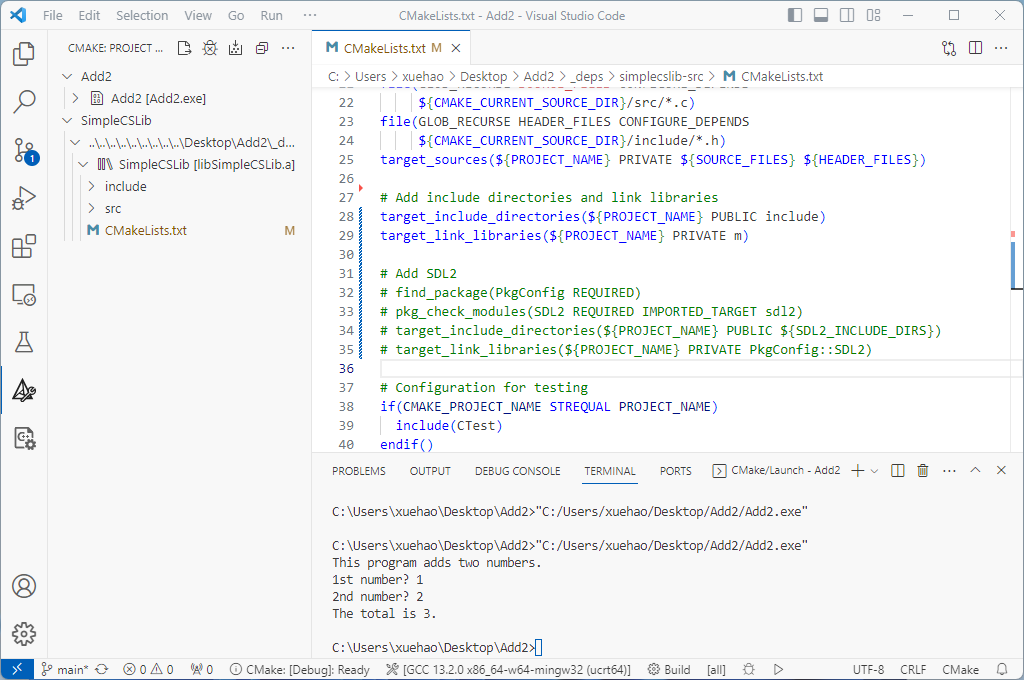Screen dimensions: 1024x680
Task: Click CMake: [Debug]: Ready in status bar
Action: (300, 669)
